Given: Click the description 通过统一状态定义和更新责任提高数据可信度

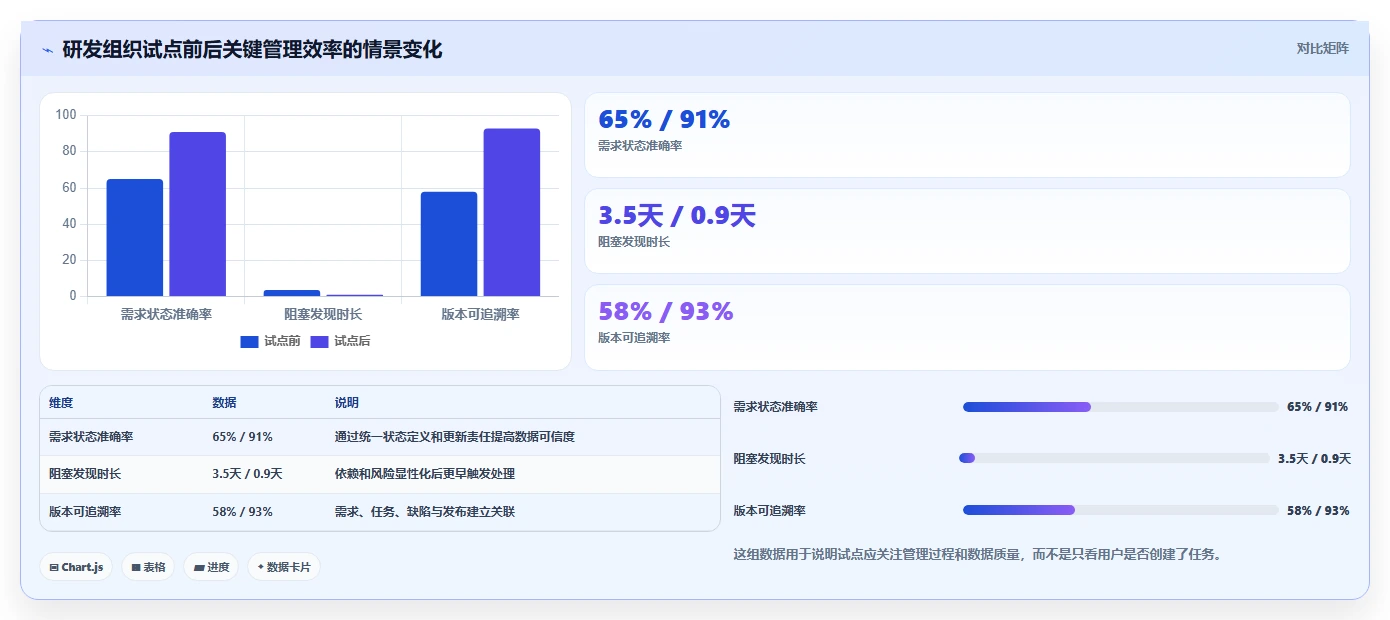Looking at the screenshot, I should point(454,437).
